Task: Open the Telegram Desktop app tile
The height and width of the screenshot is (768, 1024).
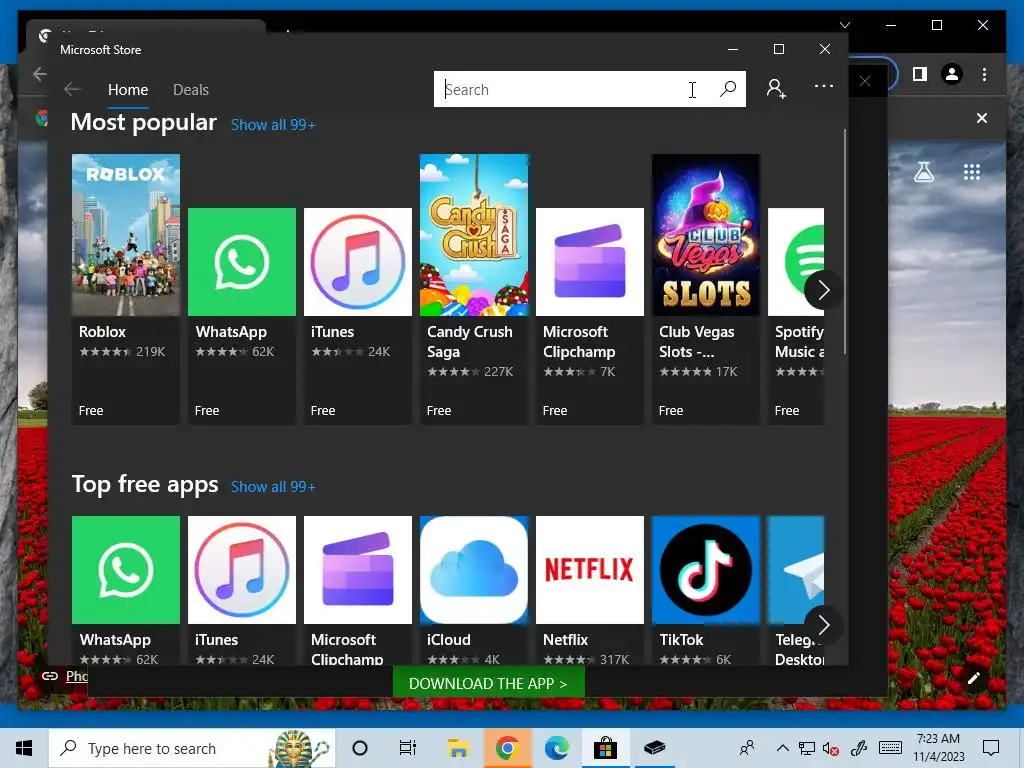Action: pyautogui.click(x=796, y=590)
